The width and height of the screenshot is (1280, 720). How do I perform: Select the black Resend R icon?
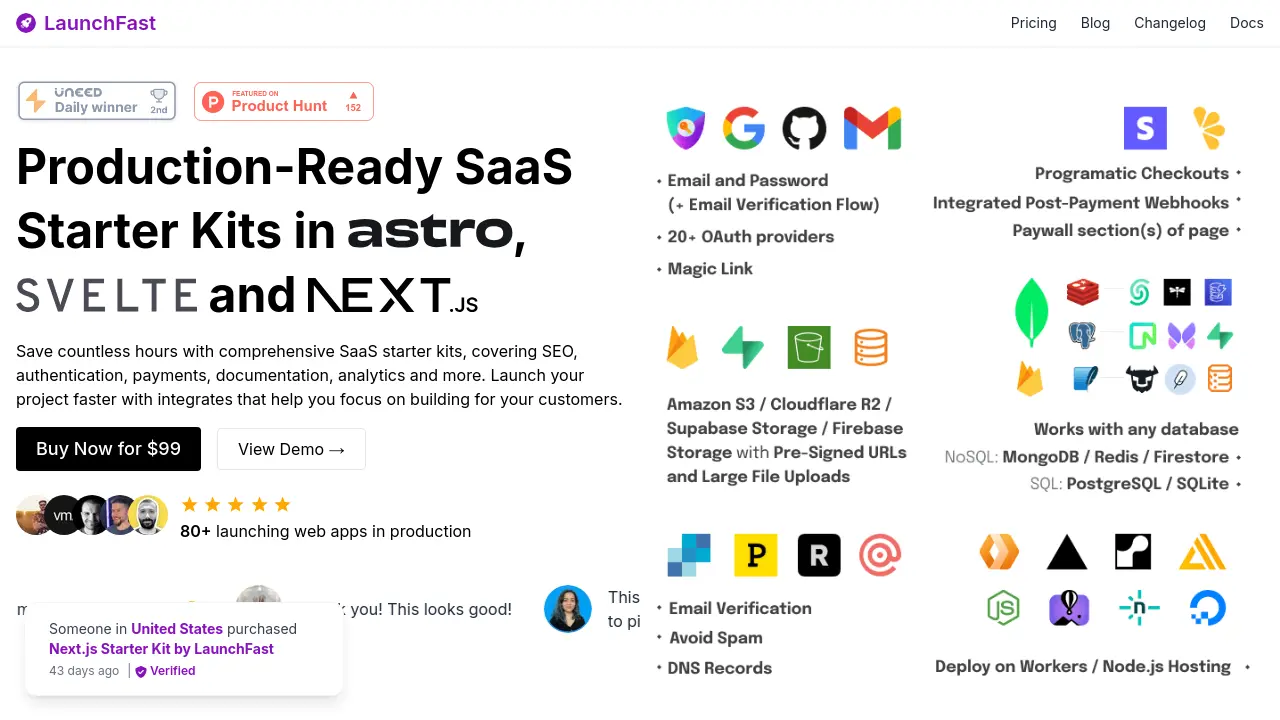[819, 555]
